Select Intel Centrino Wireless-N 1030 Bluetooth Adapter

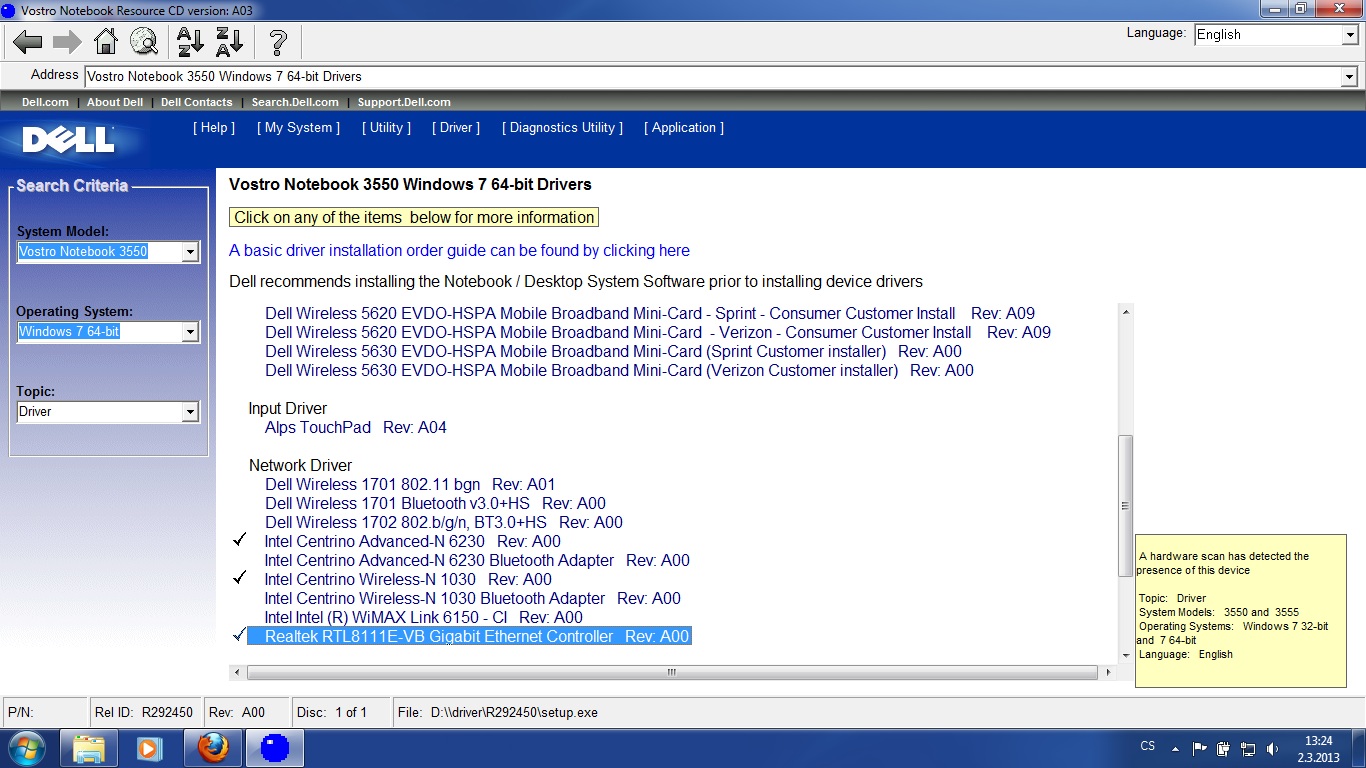coord(472,599)
